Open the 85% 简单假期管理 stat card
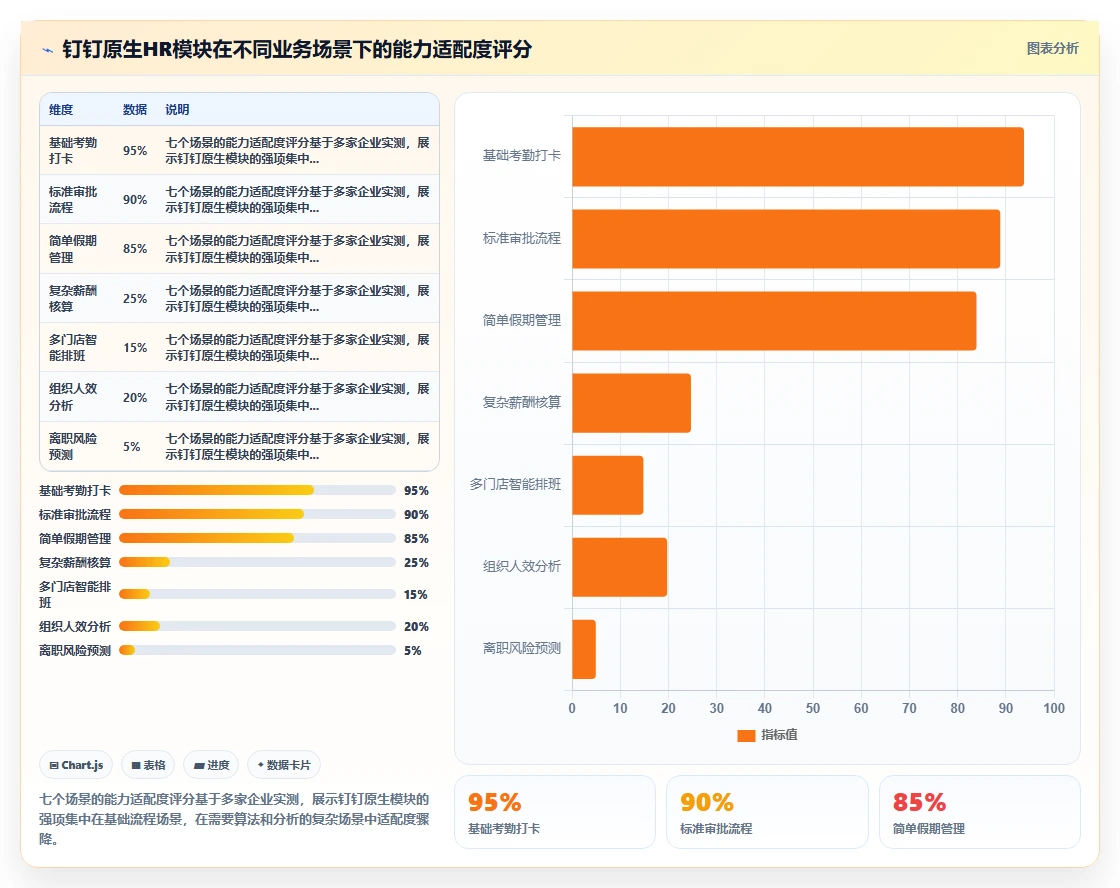The image size is (1120, 888). [979, 812]
